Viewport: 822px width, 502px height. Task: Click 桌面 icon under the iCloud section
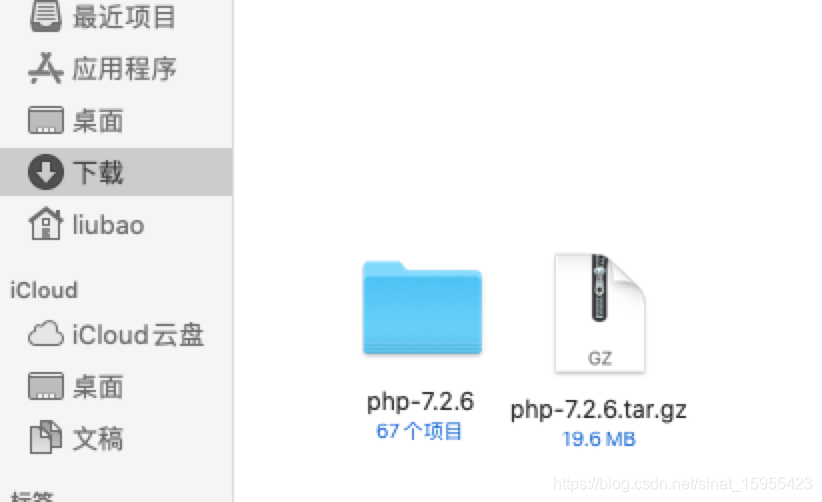46,386
